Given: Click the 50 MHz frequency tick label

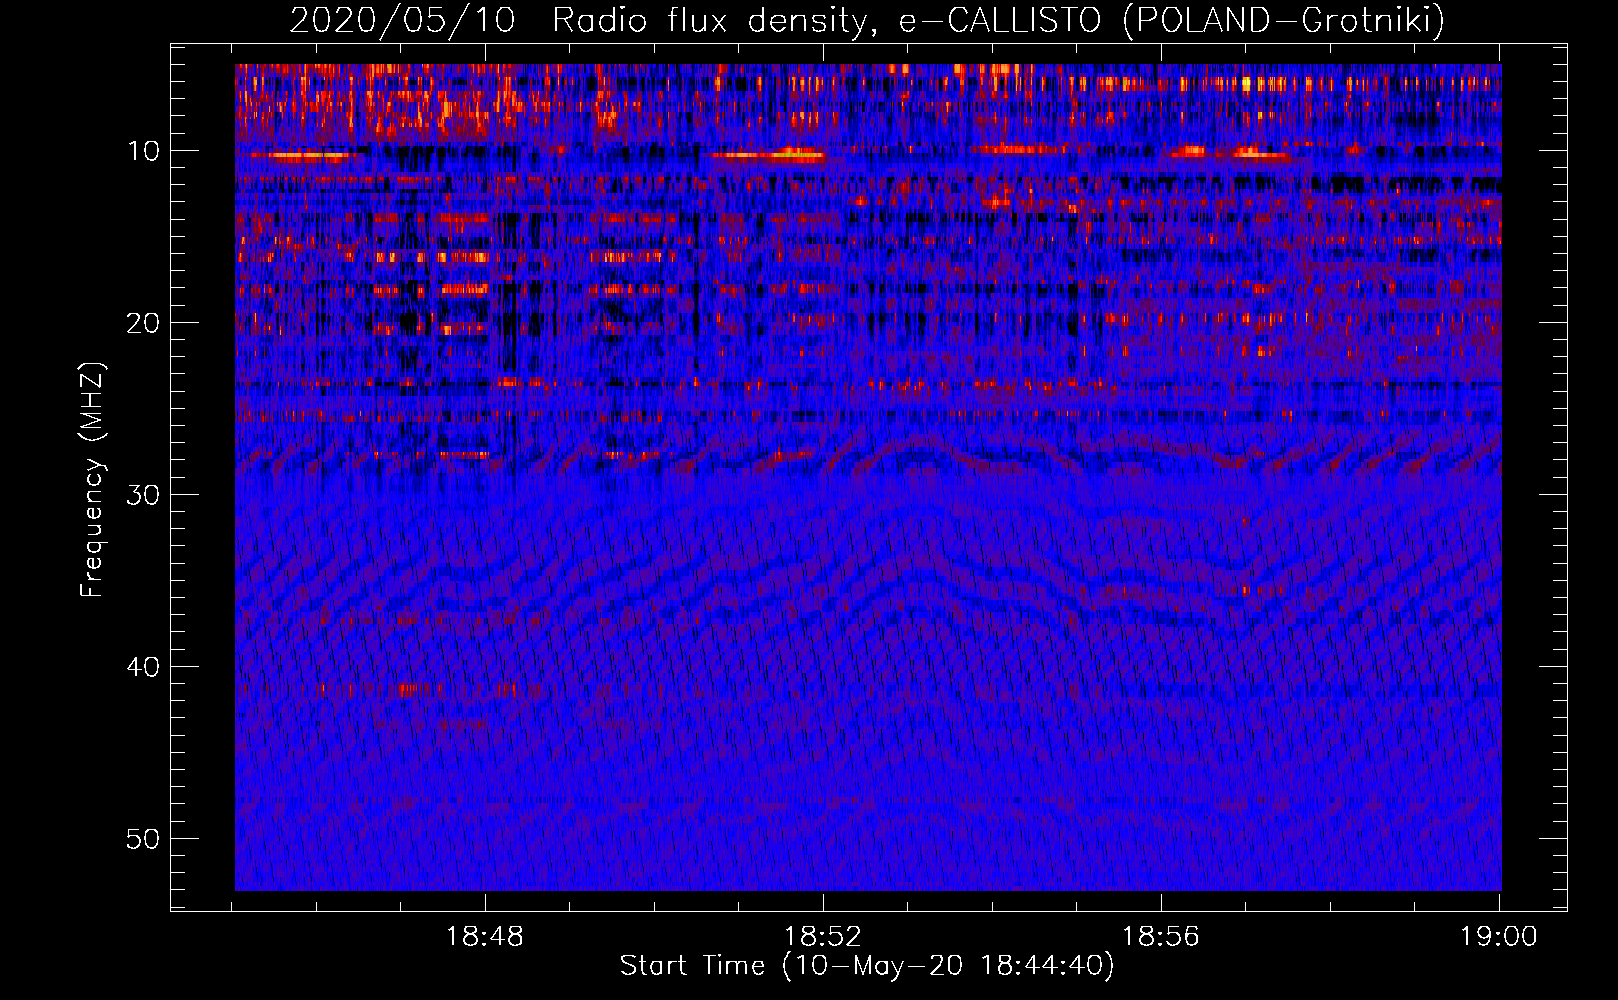Looking at the screenshot, I should tap(143, 839).
